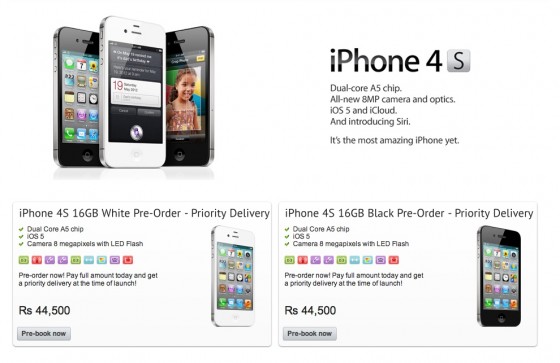The image size is (560, 363).
Task: Click the colorful photo feature icon on white iPhone card
Action: [x=102, y=260]
